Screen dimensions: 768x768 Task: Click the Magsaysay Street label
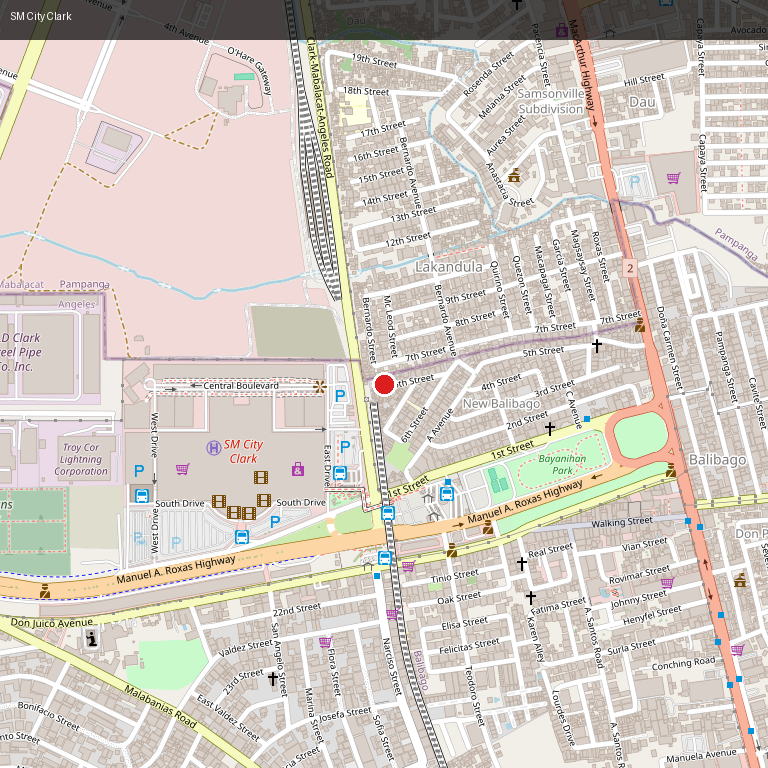(x=581, y=265)
